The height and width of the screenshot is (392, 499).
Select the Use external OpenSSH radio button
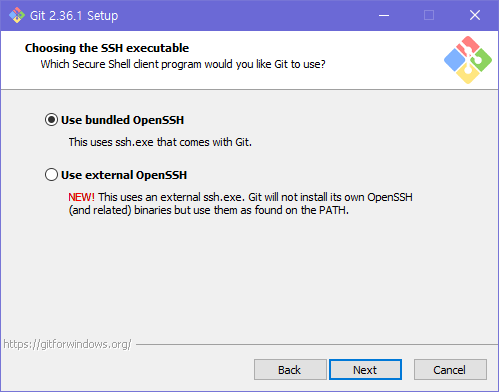point(51,174)
